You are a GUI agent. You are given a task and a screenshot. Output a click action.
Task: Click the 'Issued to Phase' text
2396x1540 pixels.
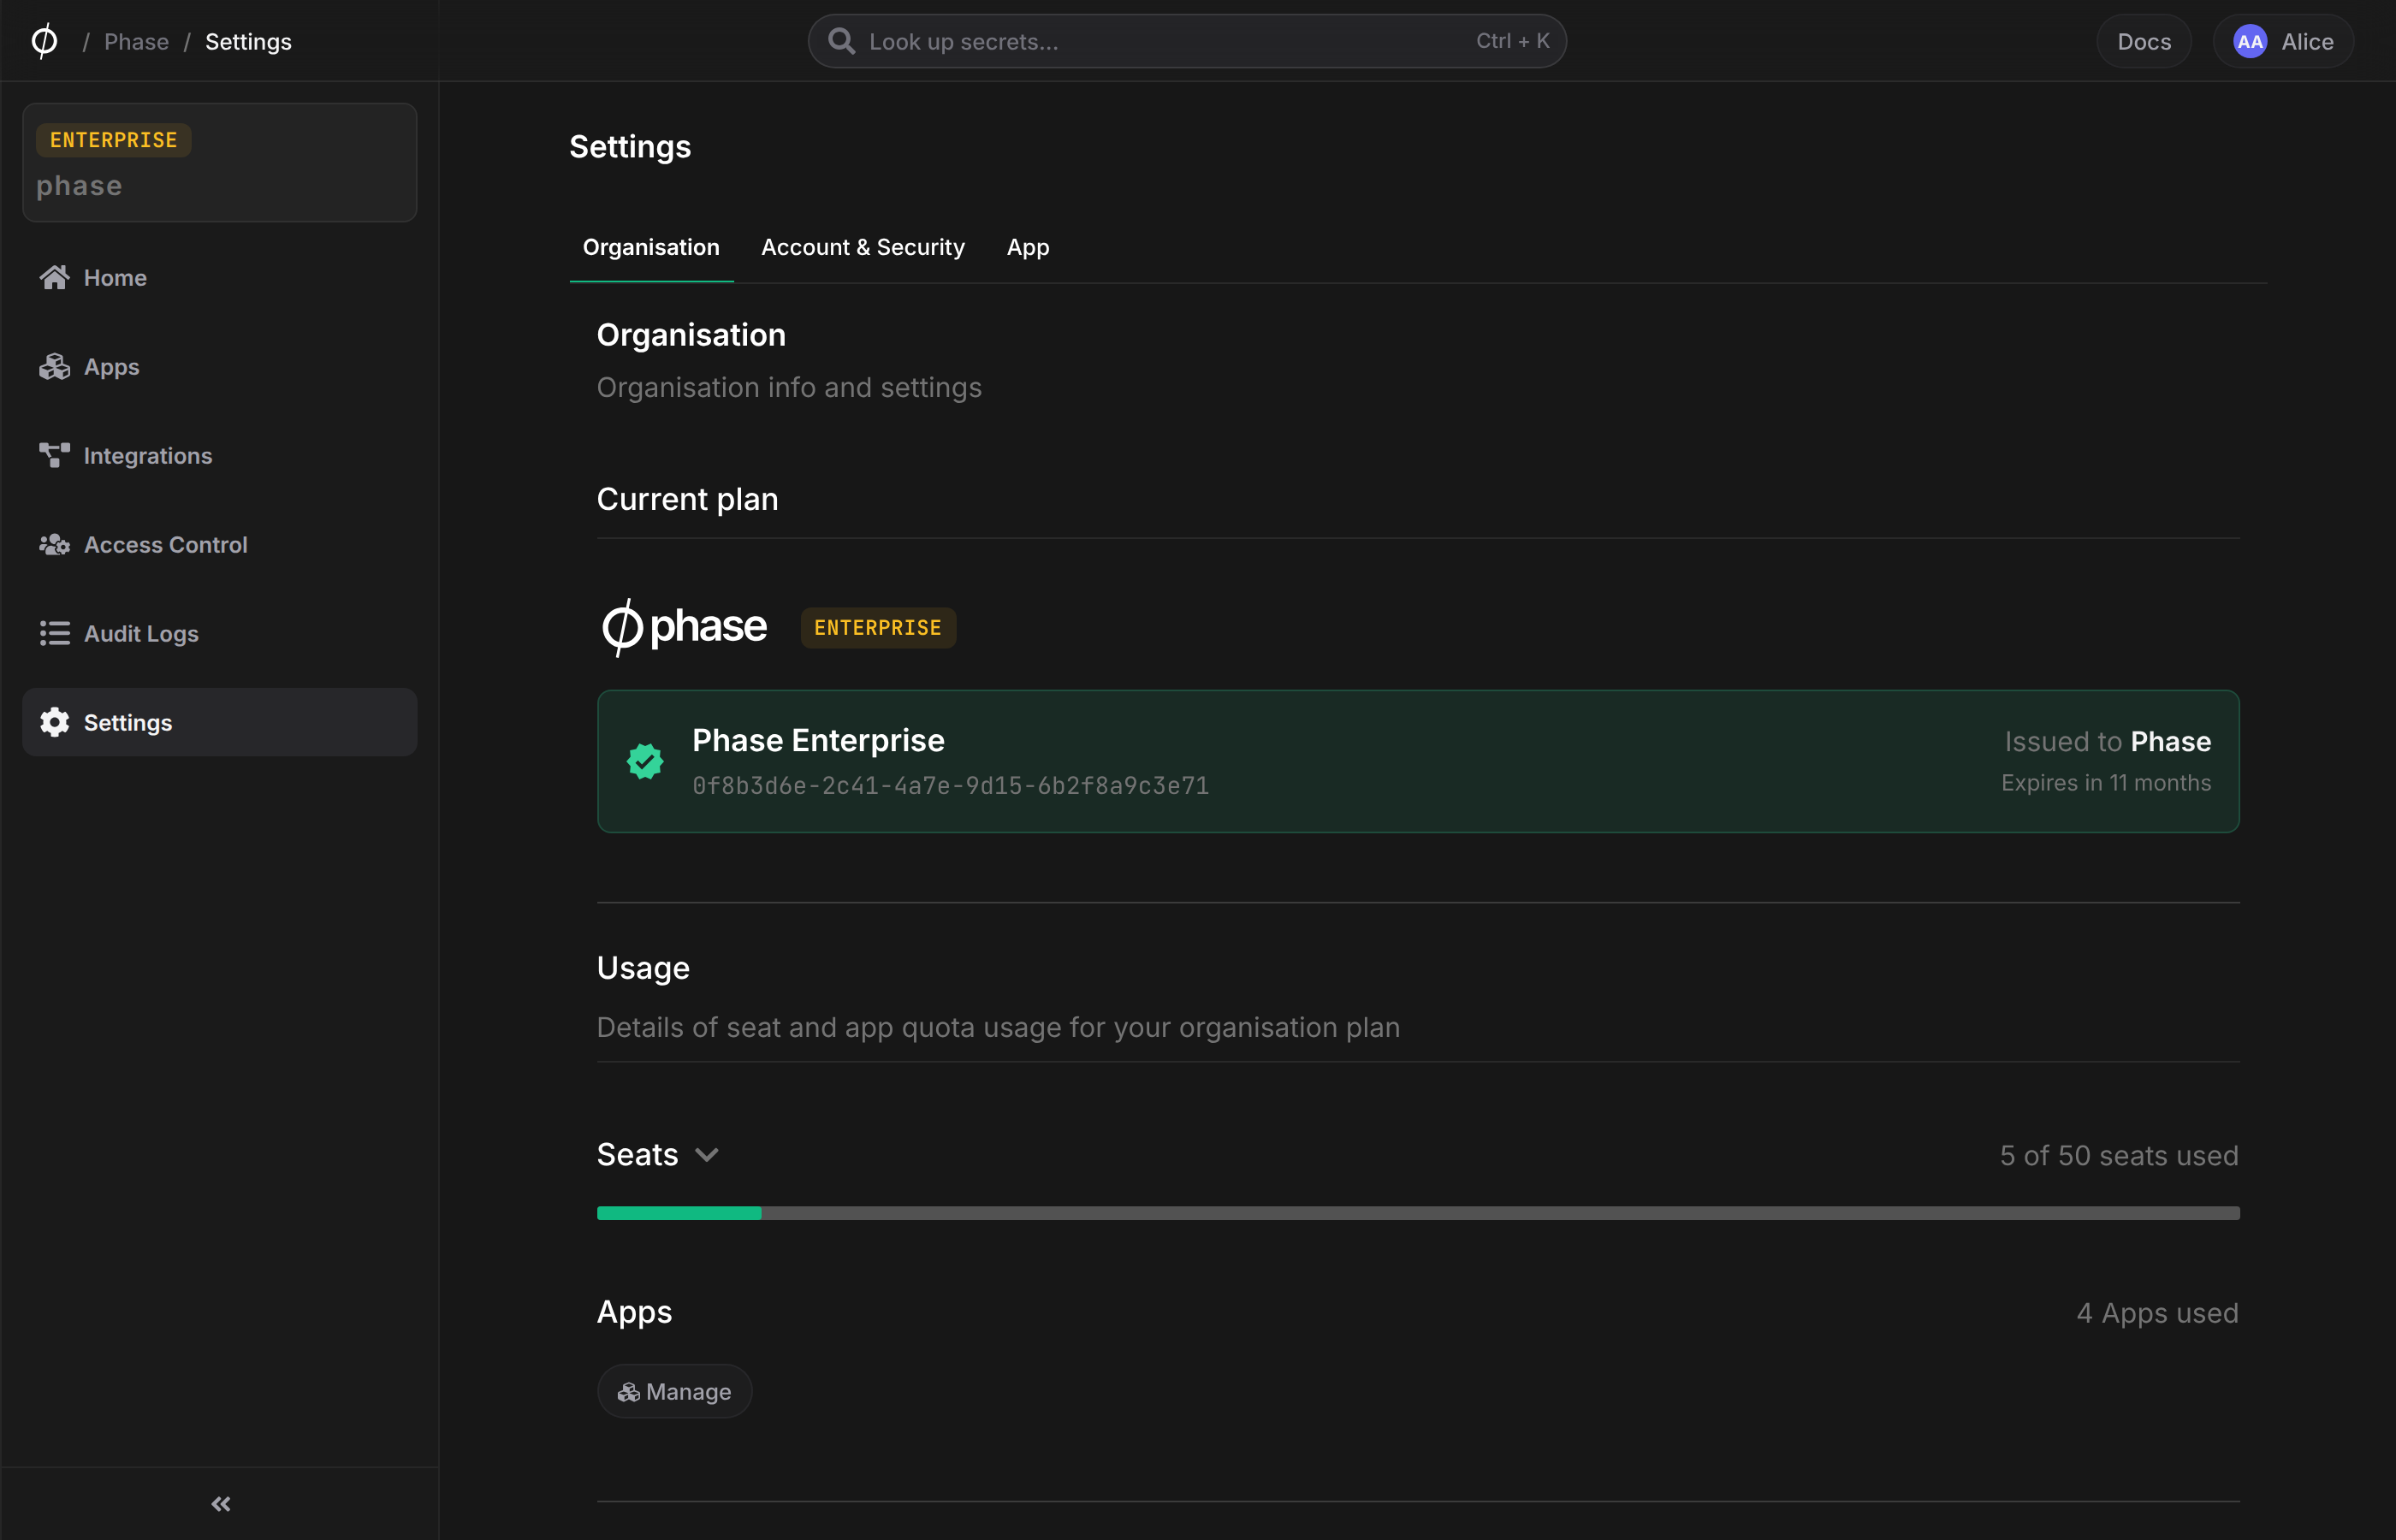(2108, 741)
